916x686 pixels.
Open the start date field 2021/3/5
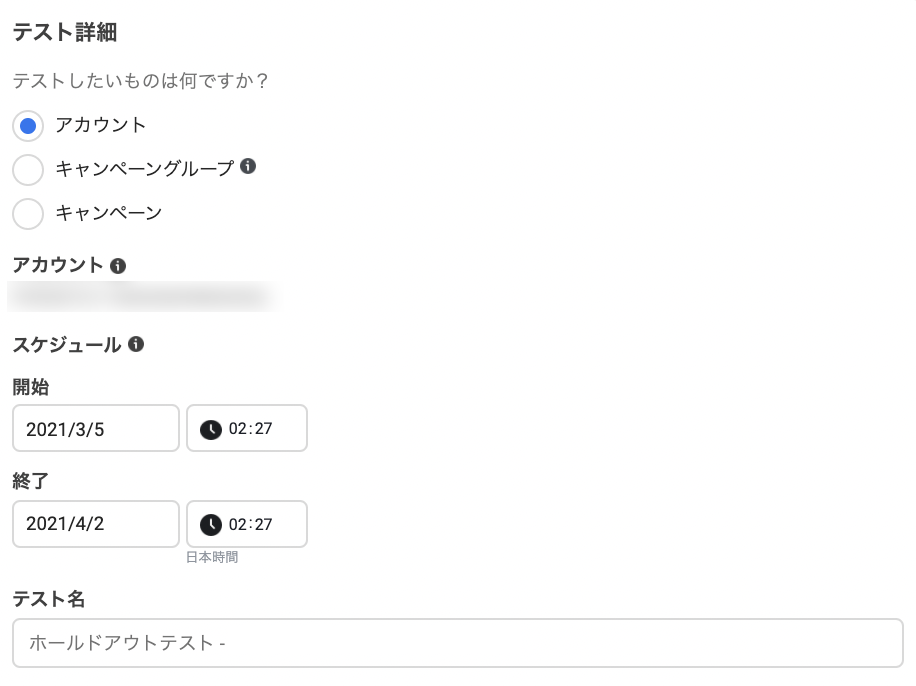tap(96, 429)
